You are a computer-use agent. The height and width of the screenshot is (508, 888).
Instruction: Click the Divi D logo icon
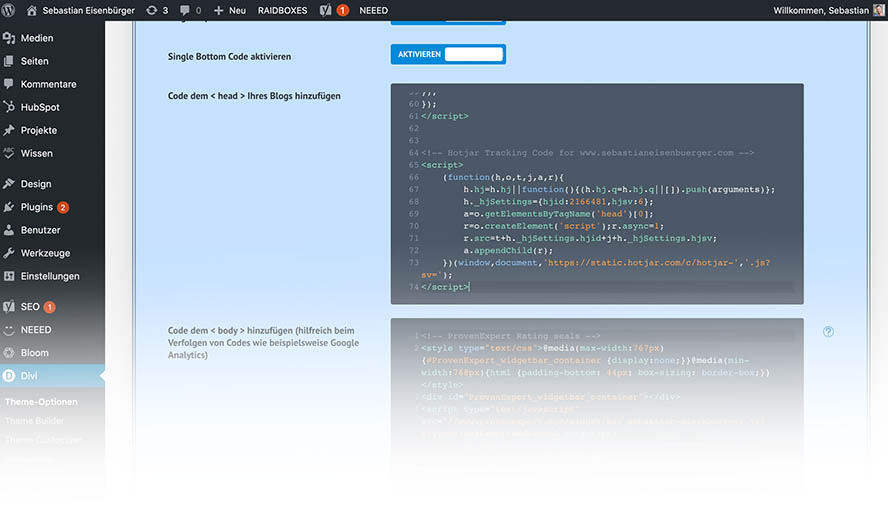8,375
